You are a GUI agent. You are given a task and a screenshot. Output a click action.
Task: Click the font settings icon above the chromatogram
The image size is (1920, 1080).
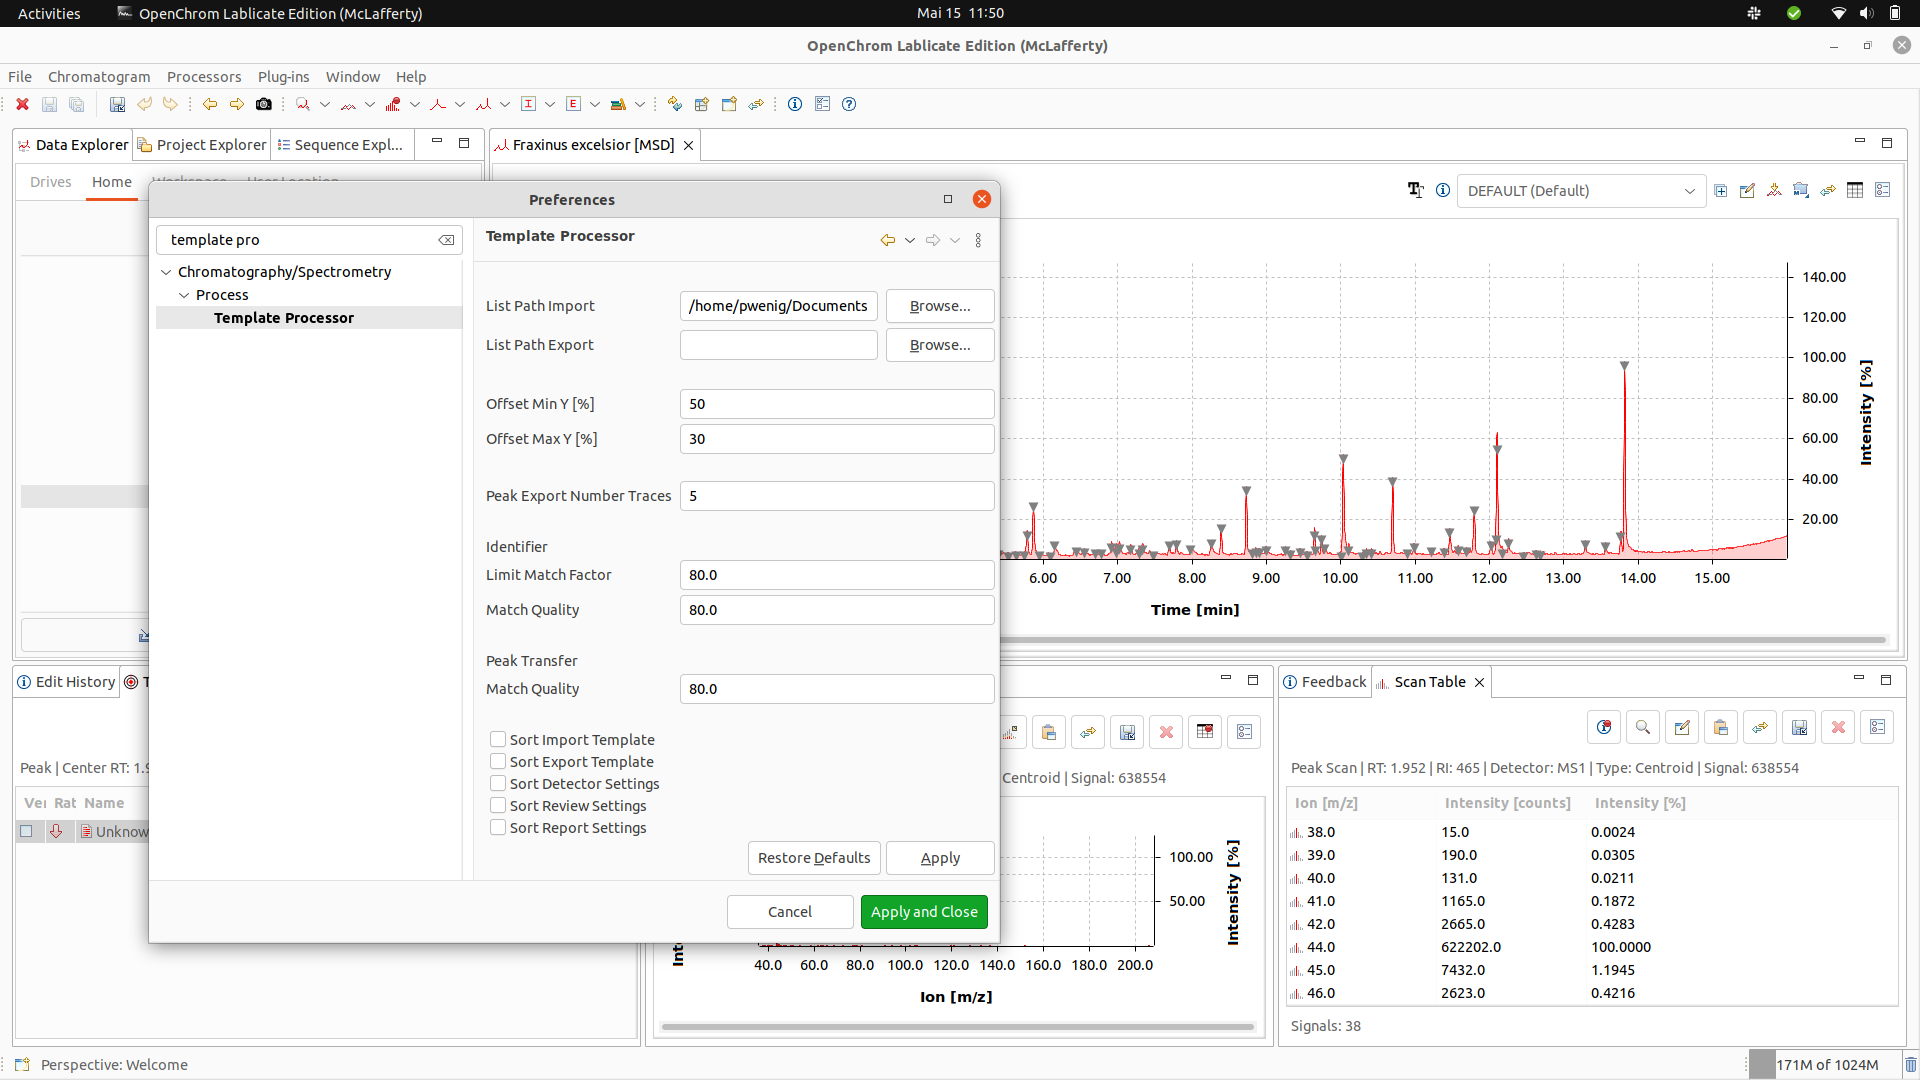(1415, 190)
